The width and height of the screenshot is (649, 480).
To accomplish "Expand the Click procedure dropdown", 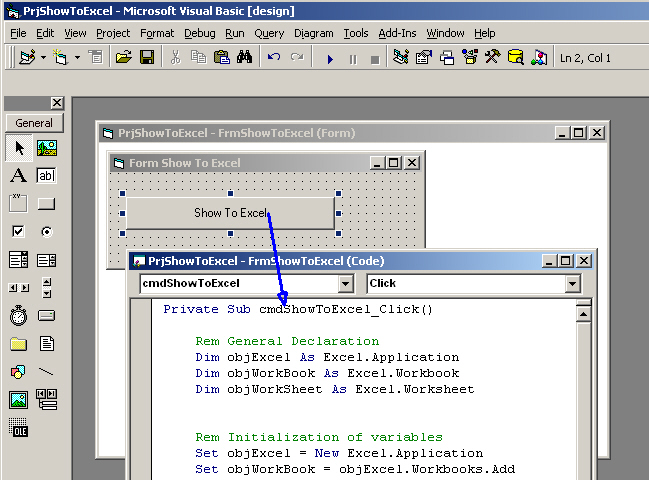I will coord(572,284).
